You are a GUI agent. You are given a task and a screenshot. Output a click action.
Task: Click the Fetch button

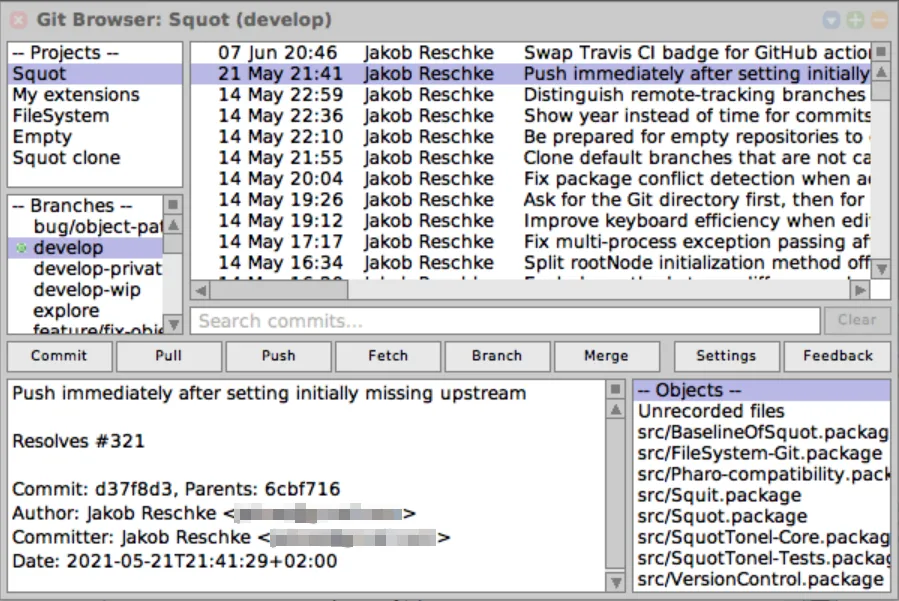[388, 356]
